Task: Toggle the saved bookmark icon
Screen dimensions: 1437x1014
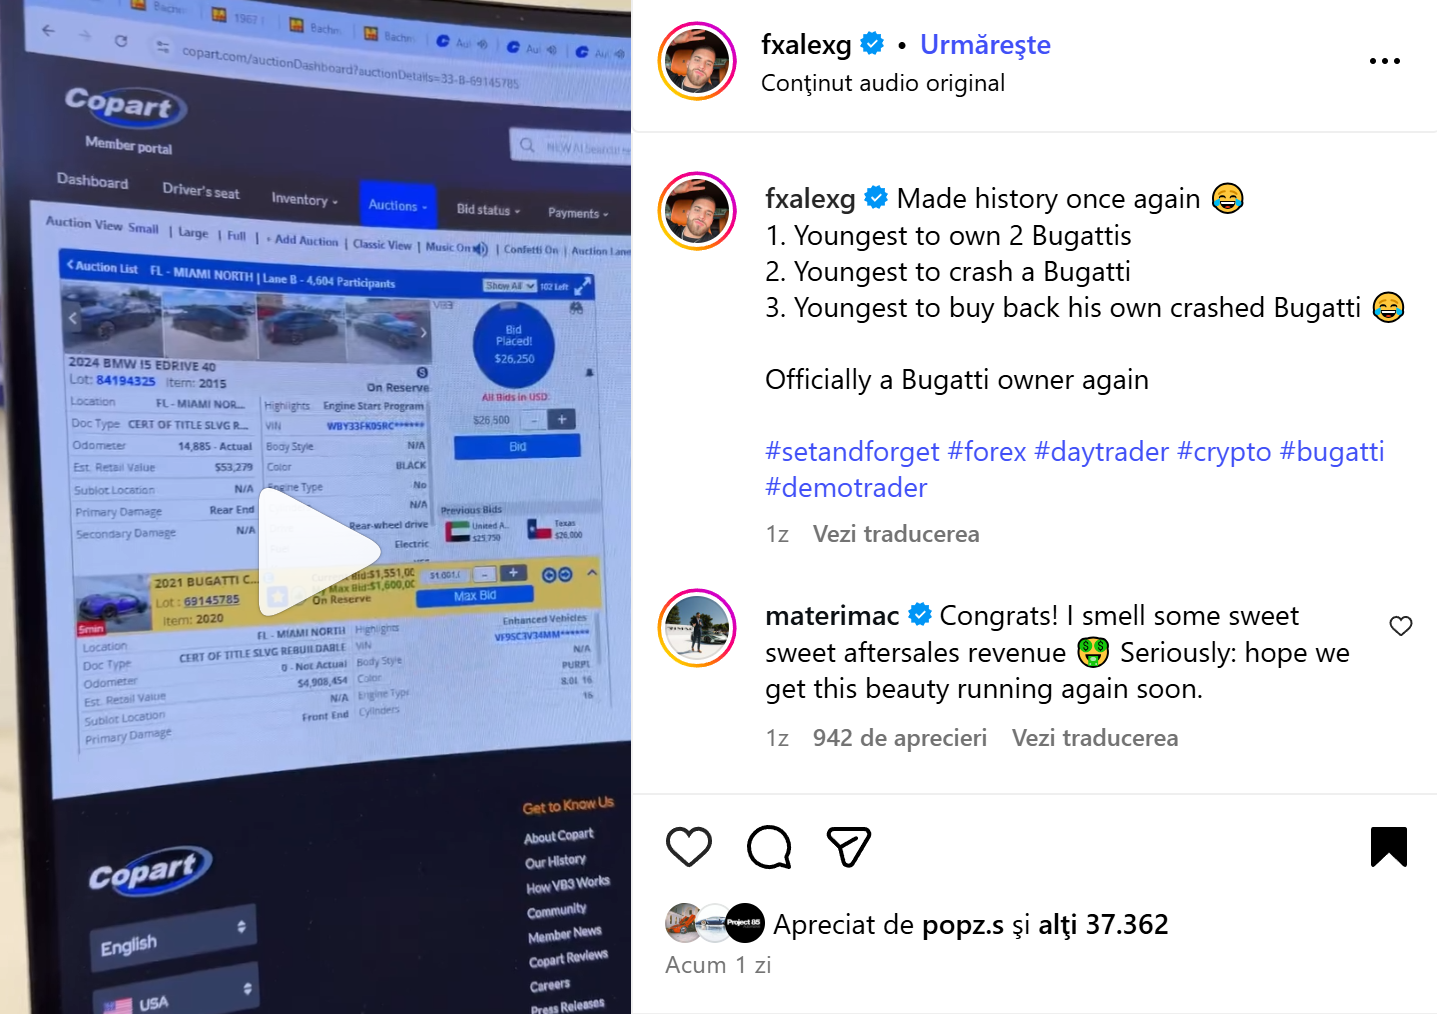Action: coord(1388,847)
